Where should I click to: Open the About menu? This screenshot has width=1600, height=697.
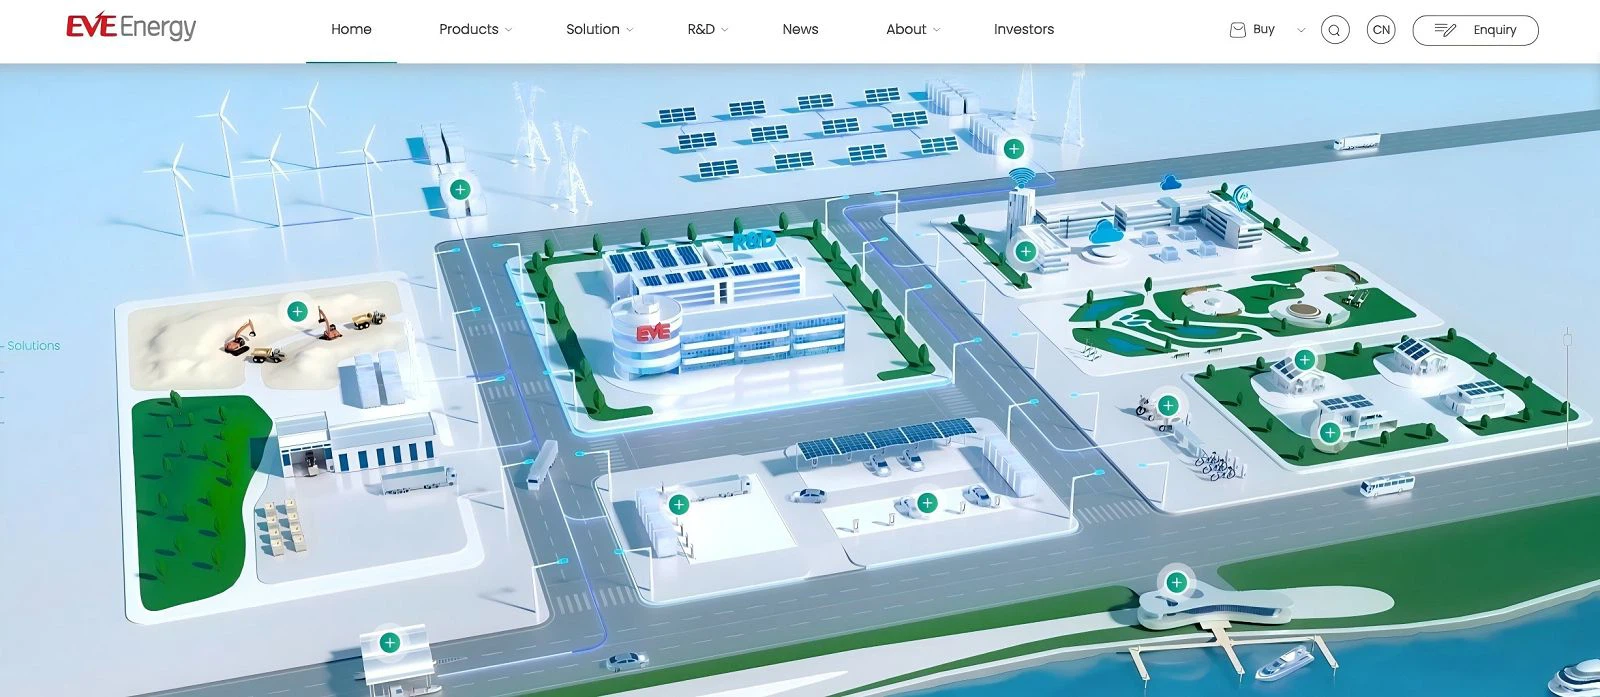[906, 29]
